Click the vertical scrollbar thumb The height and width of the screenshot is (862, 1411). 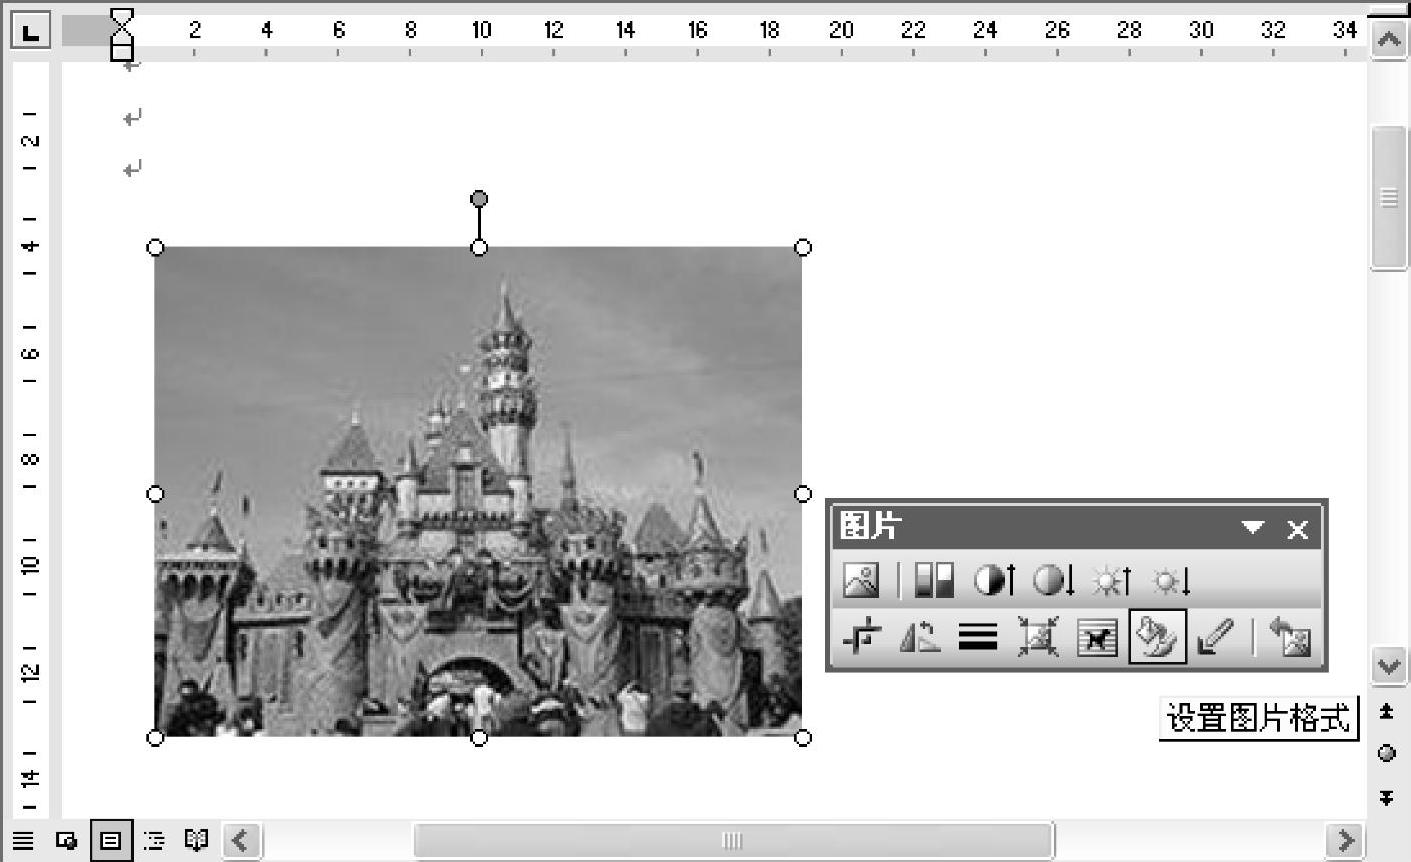coord(1388,197)
